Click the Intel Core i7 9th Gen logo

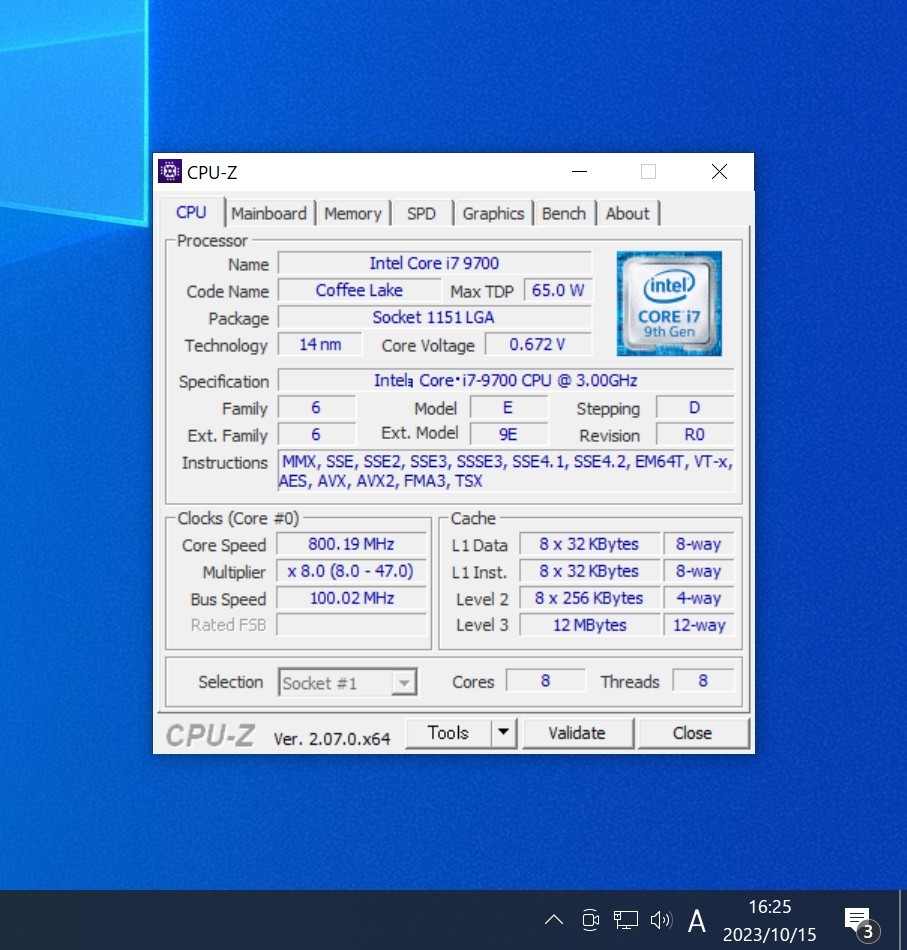pos(669,303)
